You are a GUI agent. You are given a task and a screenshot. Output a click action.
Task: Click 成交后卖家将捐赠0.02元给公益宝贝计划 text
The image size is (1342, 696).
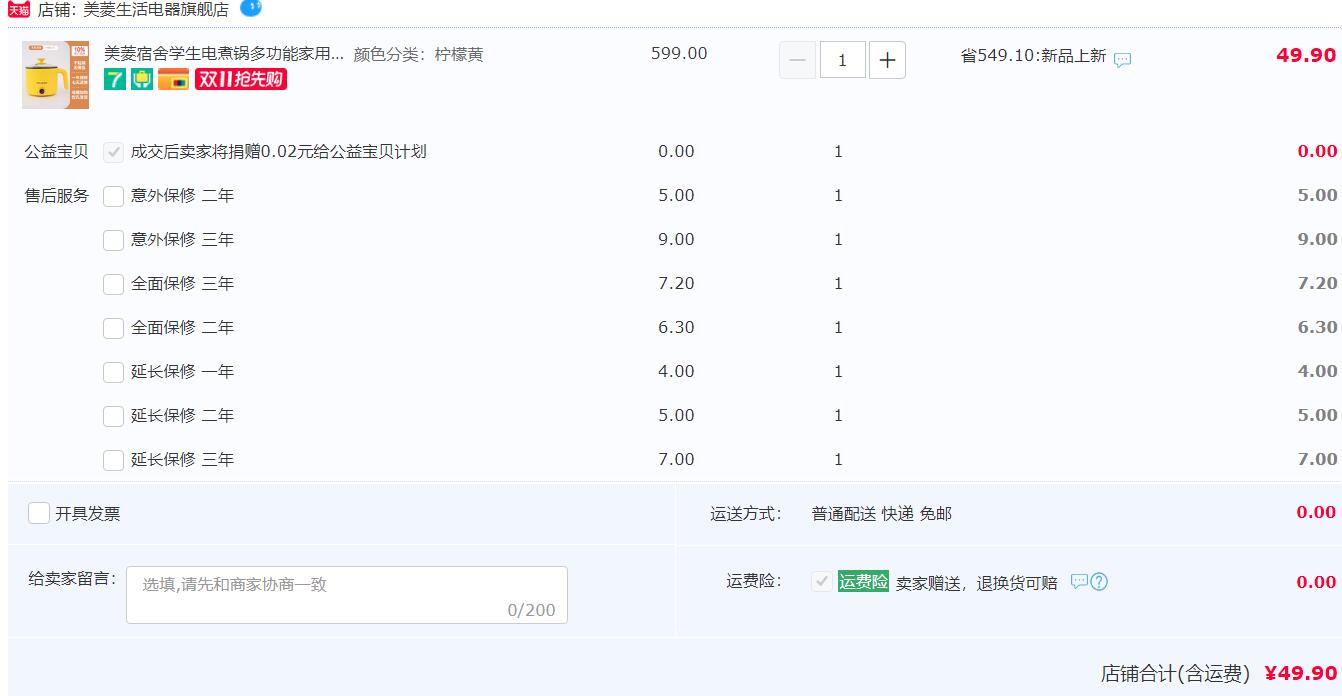pos(279,152)
